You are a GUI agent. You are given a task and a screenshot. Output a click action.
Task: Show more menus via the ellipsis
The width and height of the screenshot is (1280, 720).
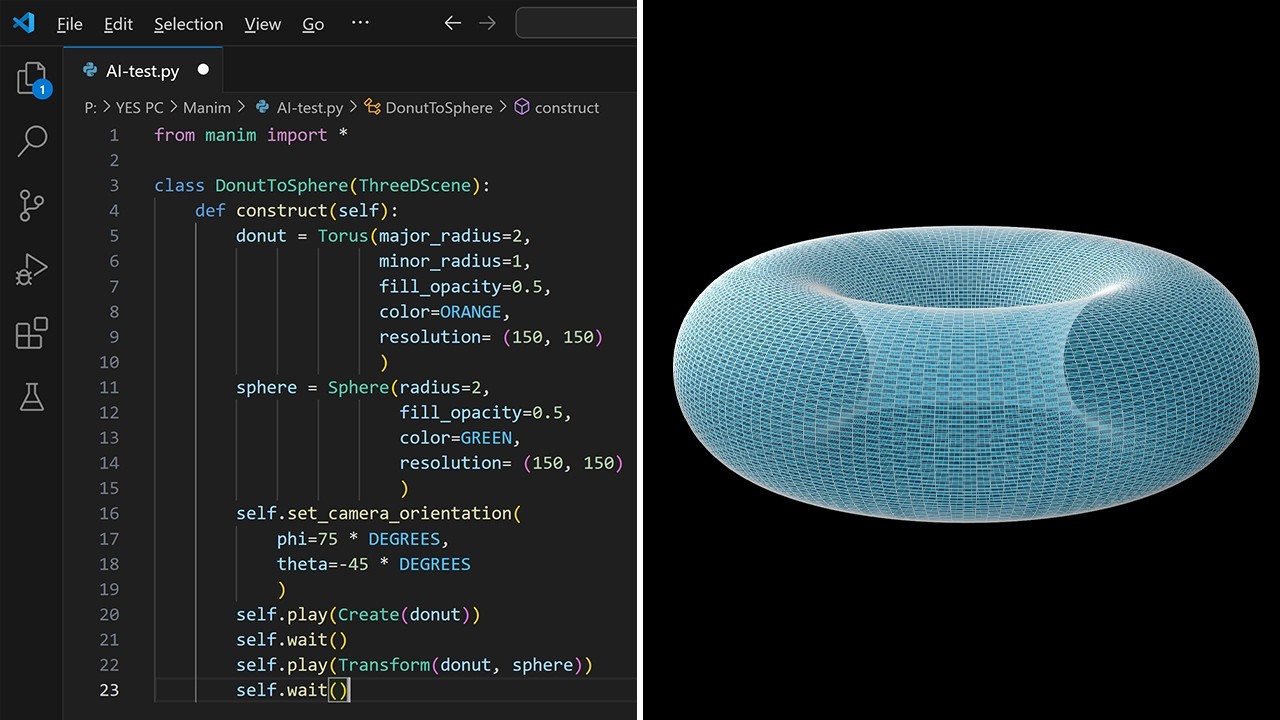coord(361,23)
